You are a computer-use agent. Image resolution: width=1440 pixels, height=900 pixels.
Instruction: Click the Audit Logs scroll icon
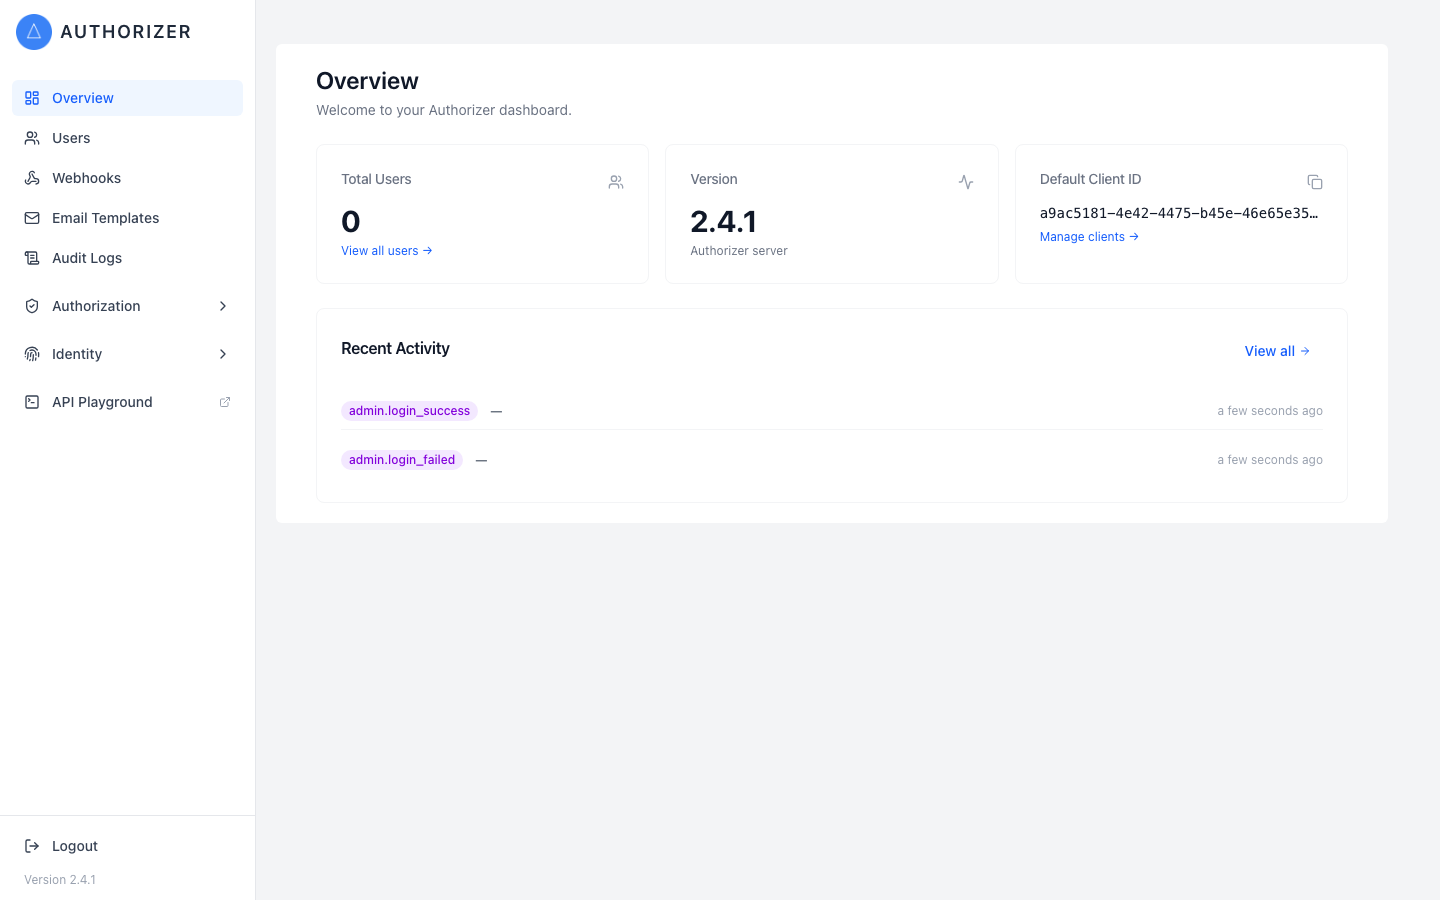32,258
